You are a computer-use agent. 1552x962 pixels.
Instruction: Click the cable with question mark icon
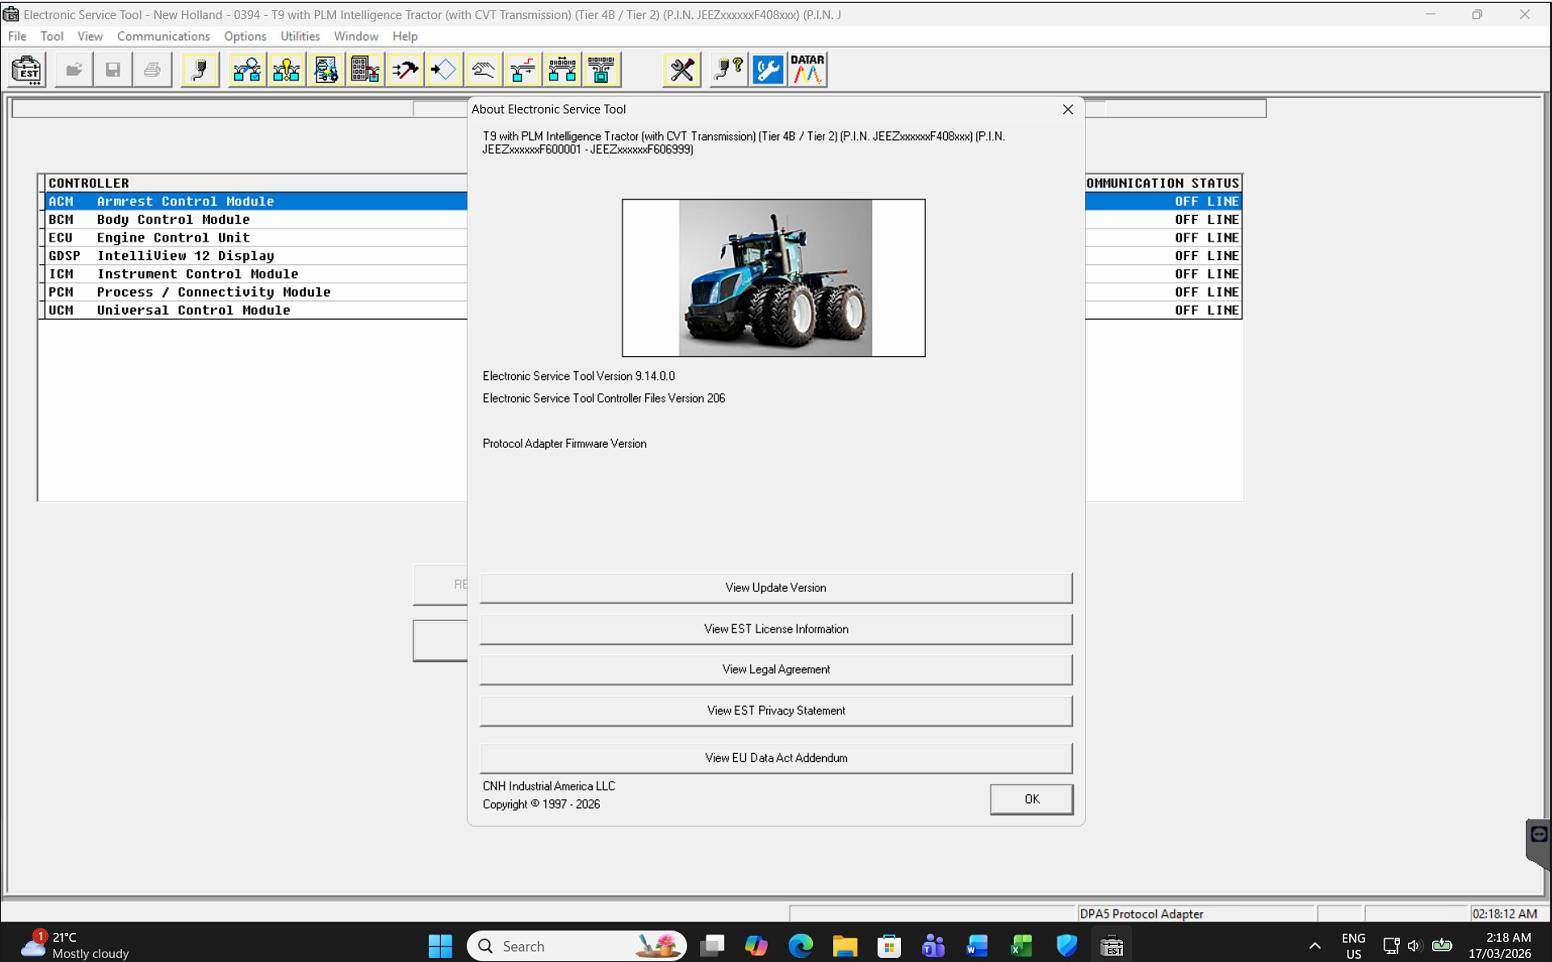pyautogui.click(x=728, y=70)
